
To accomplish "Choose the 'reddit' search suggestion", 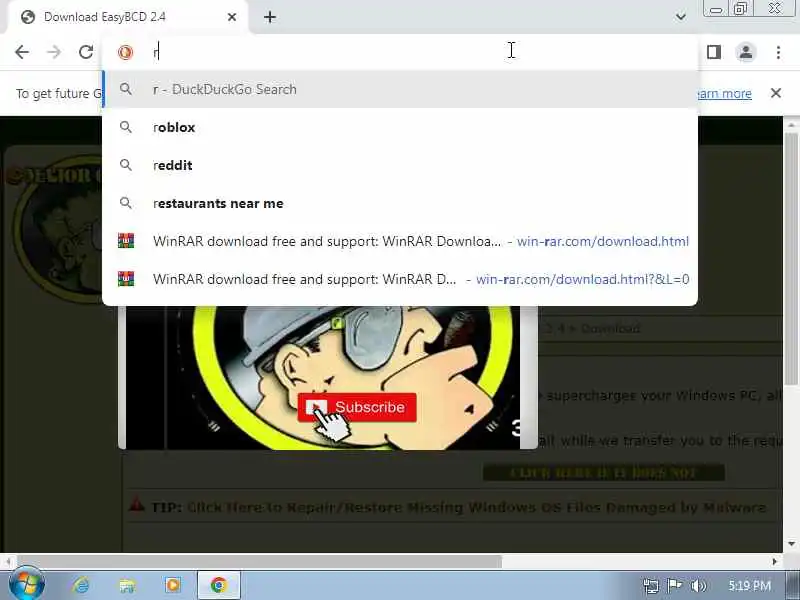I will tap(400, 165).
